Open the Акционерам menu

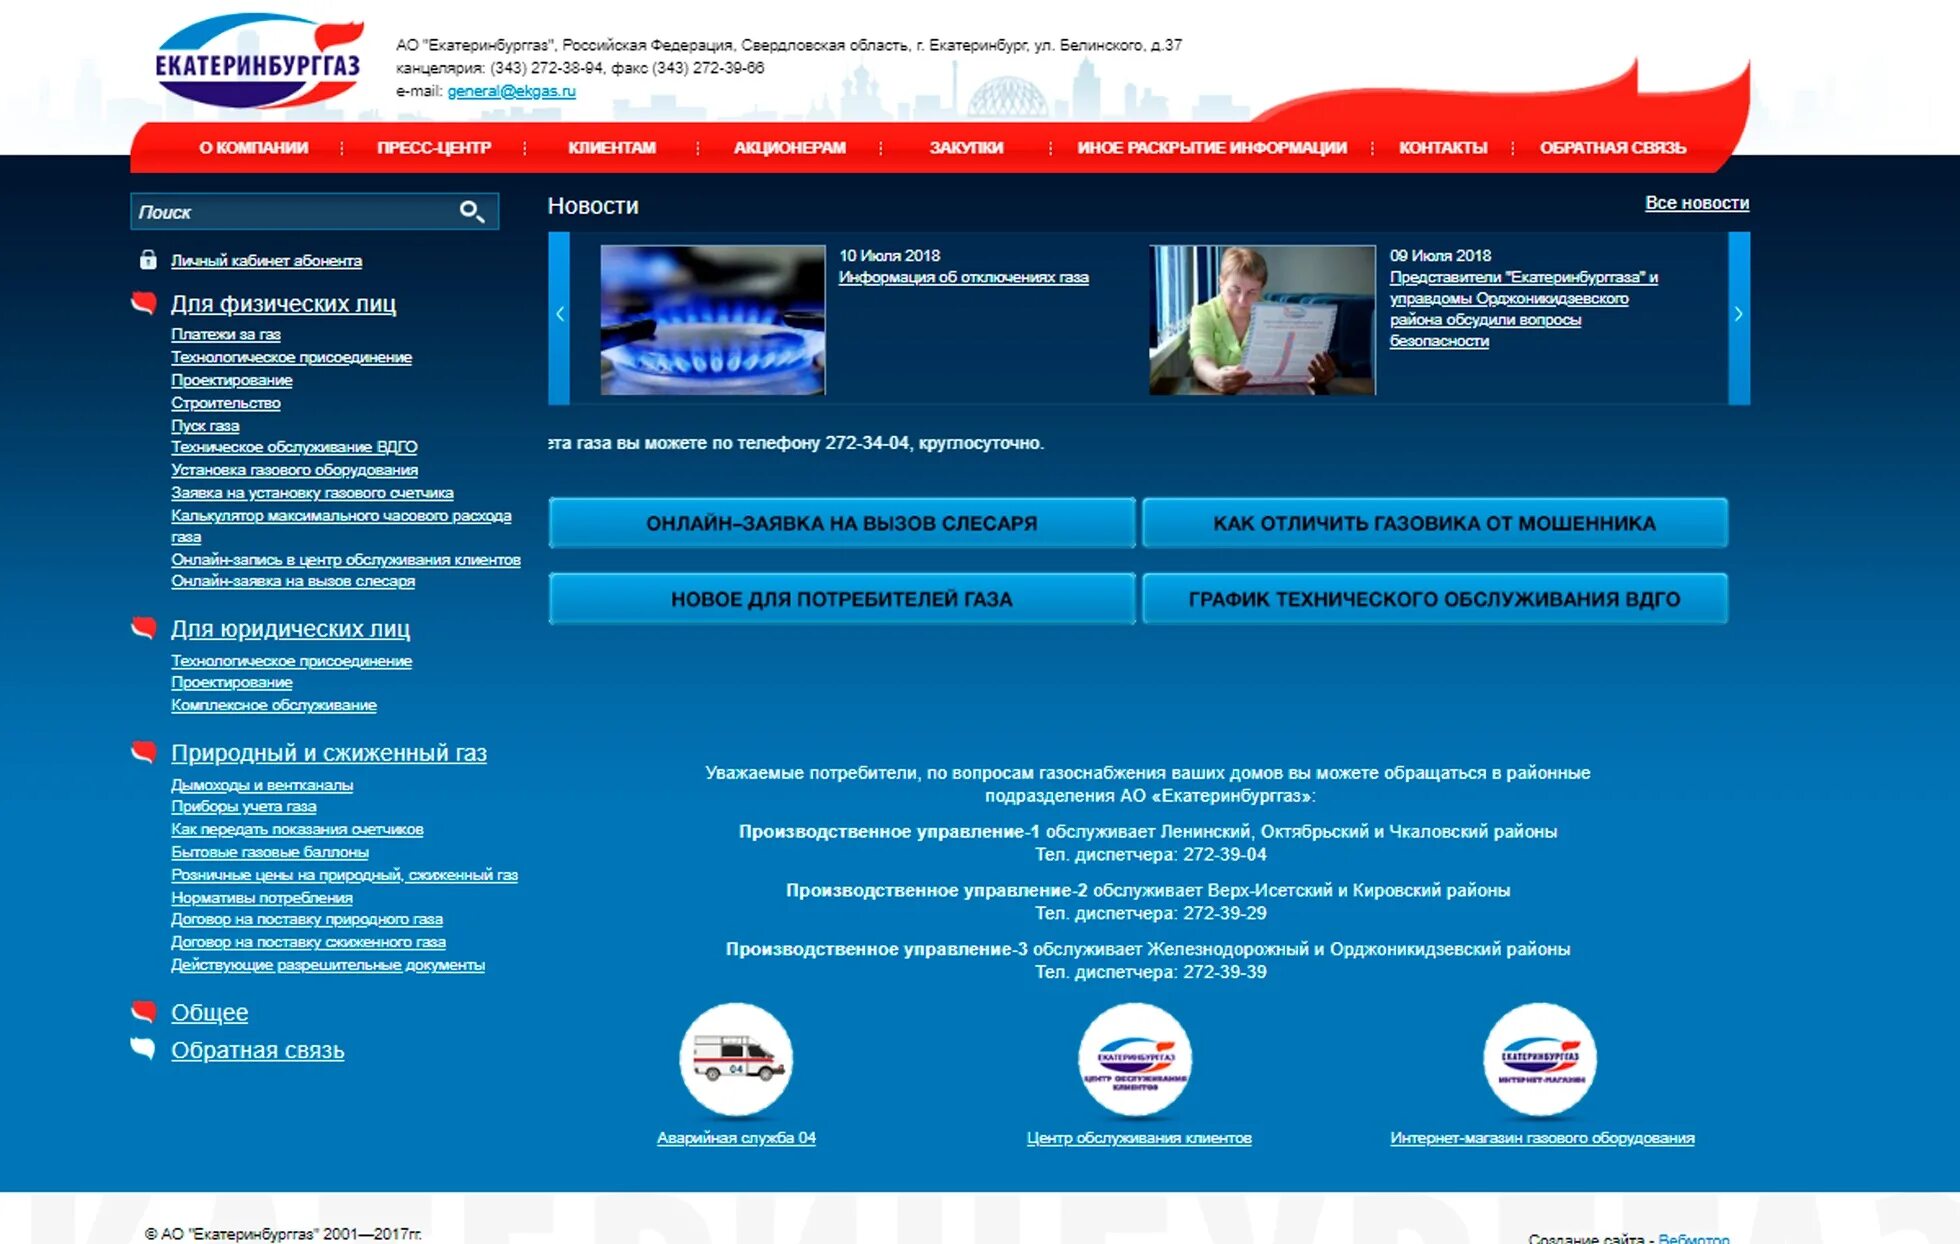(790, 148)
